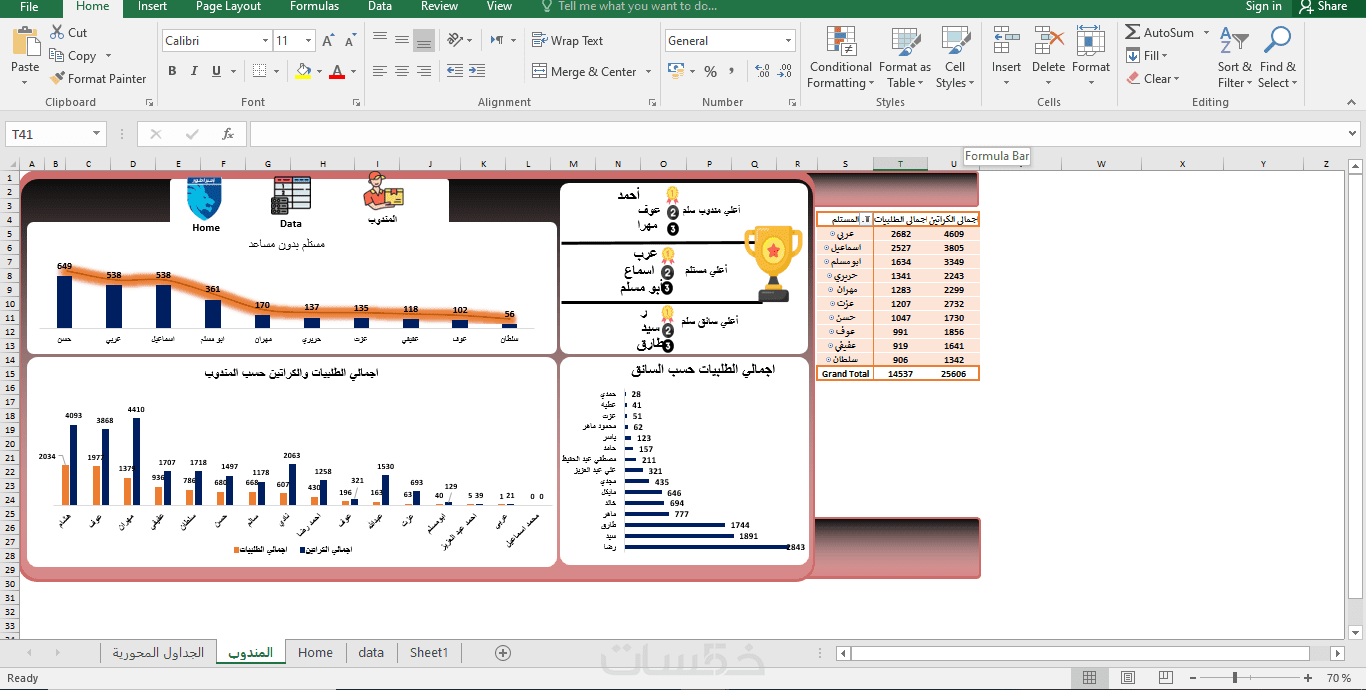The height and width of the screenshot is (690, 1366).
Task: Open Font dialog launcher
Action: pyautogui.click(x=356, y=102)
